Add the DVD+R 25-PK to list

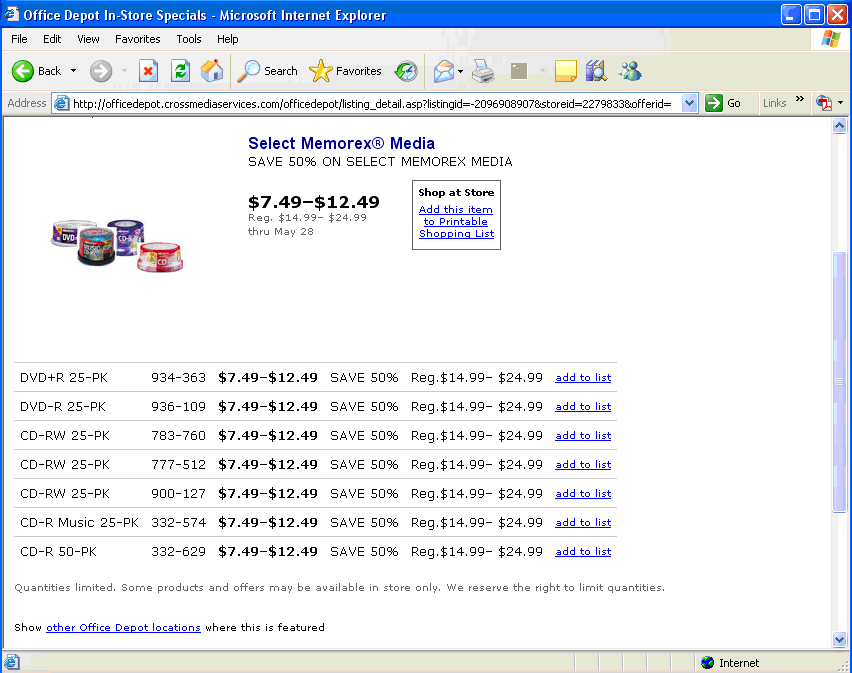(583, 378)
